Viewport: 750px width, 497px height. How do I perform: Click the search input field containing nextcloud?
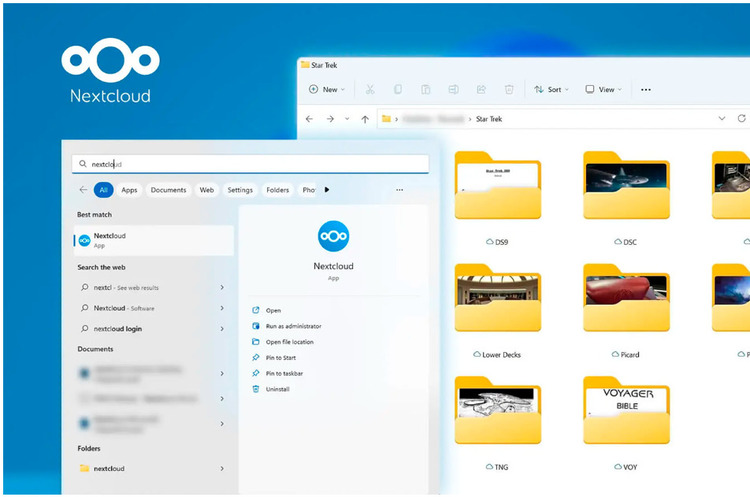[x=250, y=164]
